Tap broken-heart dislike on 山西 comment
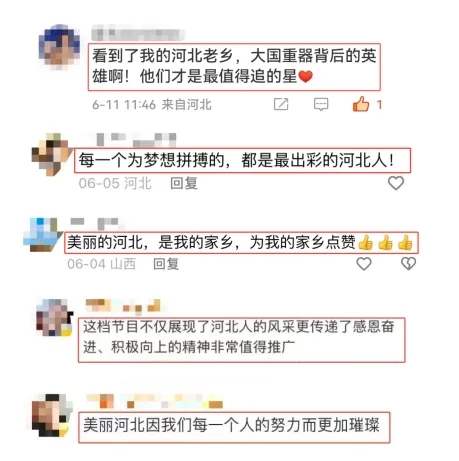 (x=408, y=264)
